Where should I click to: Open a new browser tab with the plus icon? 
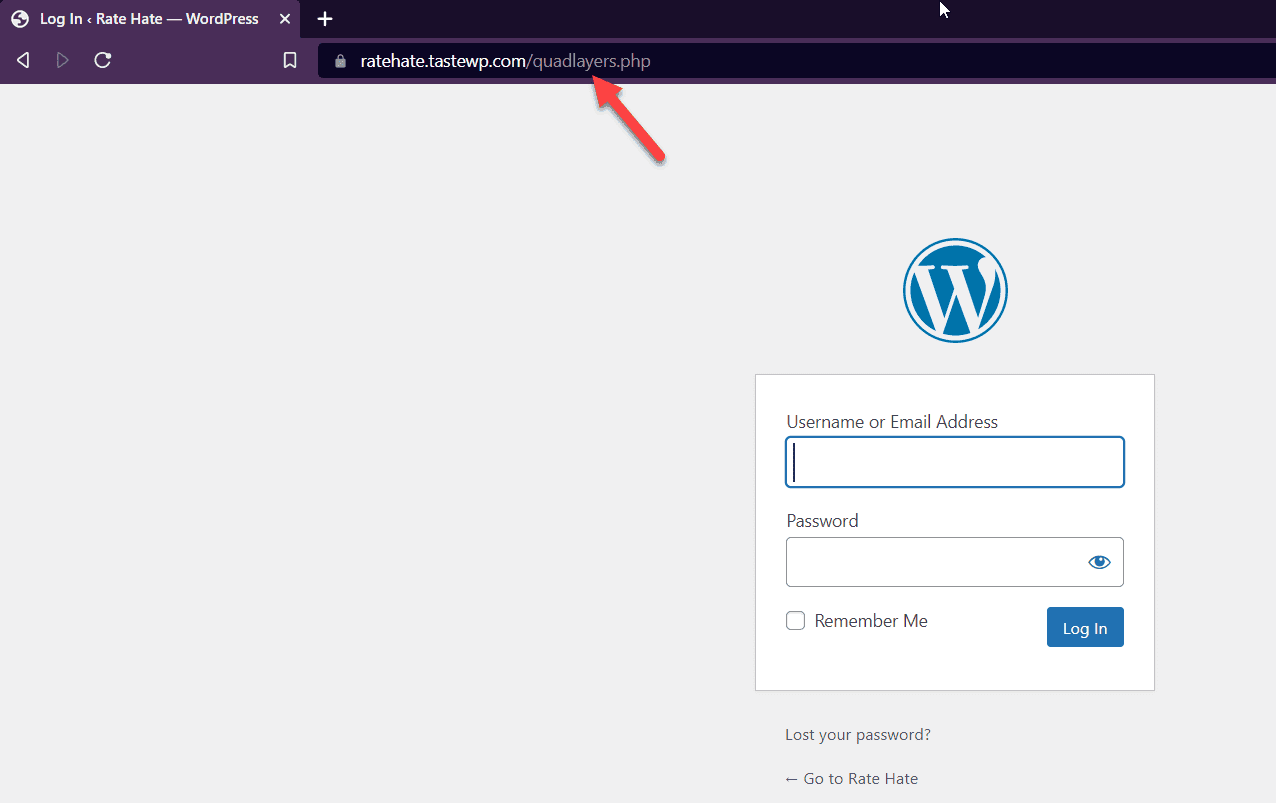click(x=324, y=18)
